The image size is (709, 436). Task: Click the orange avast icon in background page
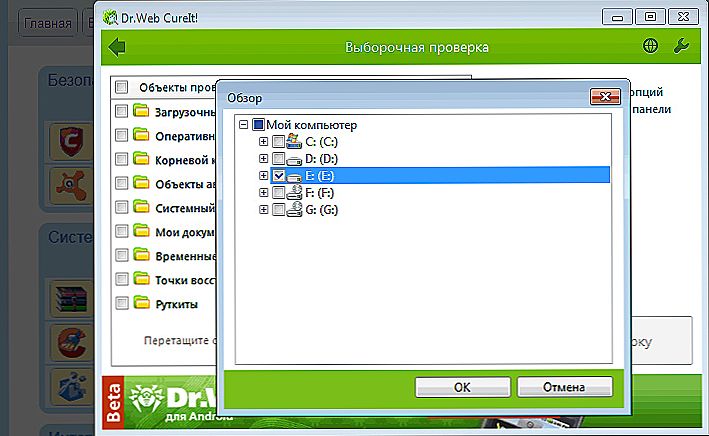(x=71, y=185)
